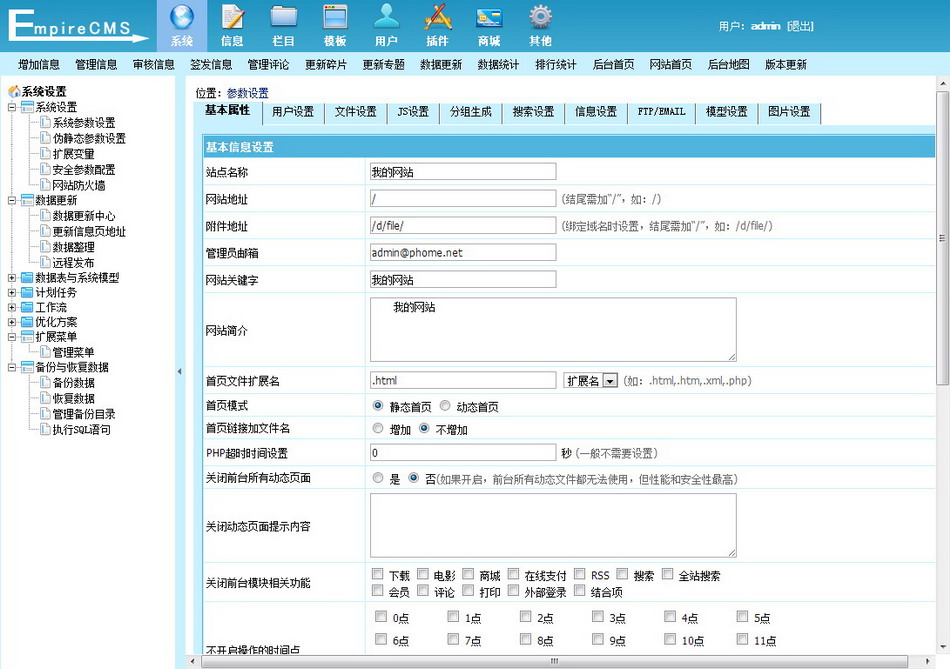950x669 pixels.
Task: Open the 增加信息 link in the sub-menu
Action: coord(39,65)
